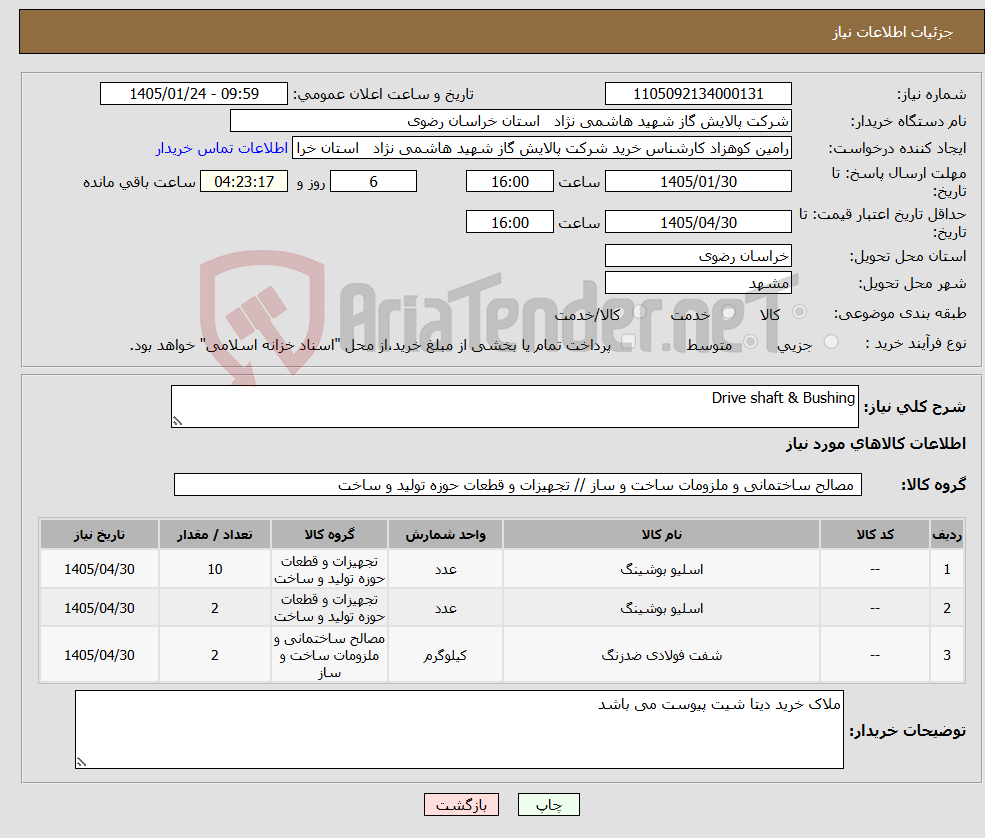Click the چاپ (print) button
The height and width of the screenshot is (838, 985).
[x=548, y=805]
